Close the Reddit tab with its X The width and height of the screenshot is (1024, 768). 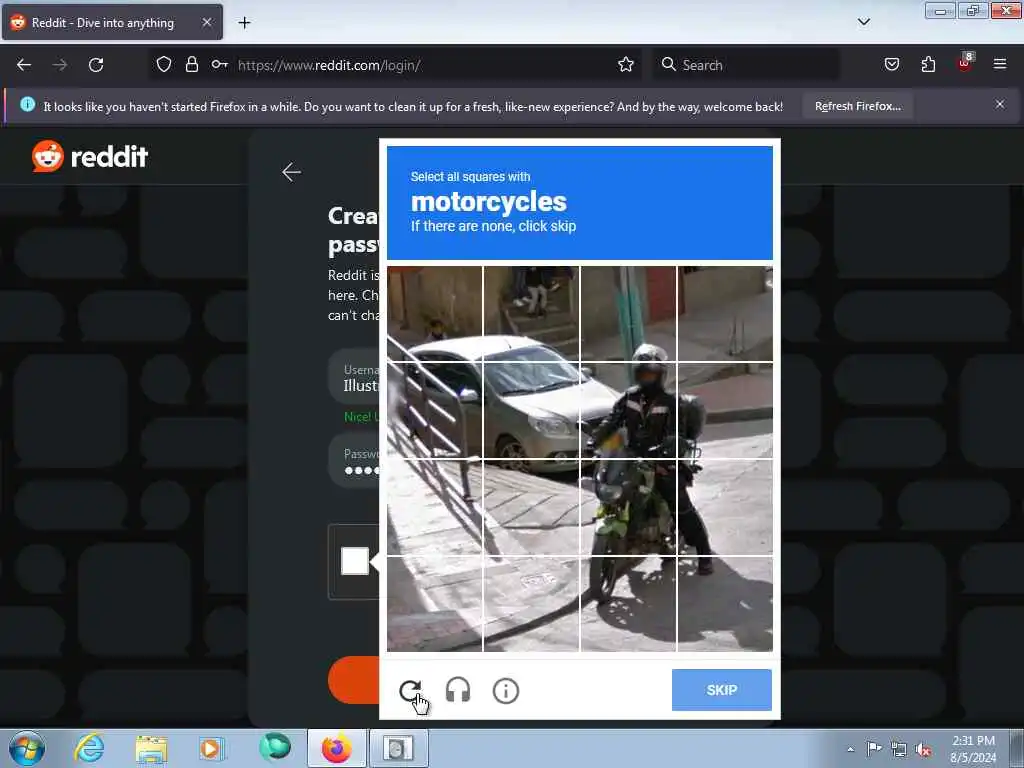(207, 22)
